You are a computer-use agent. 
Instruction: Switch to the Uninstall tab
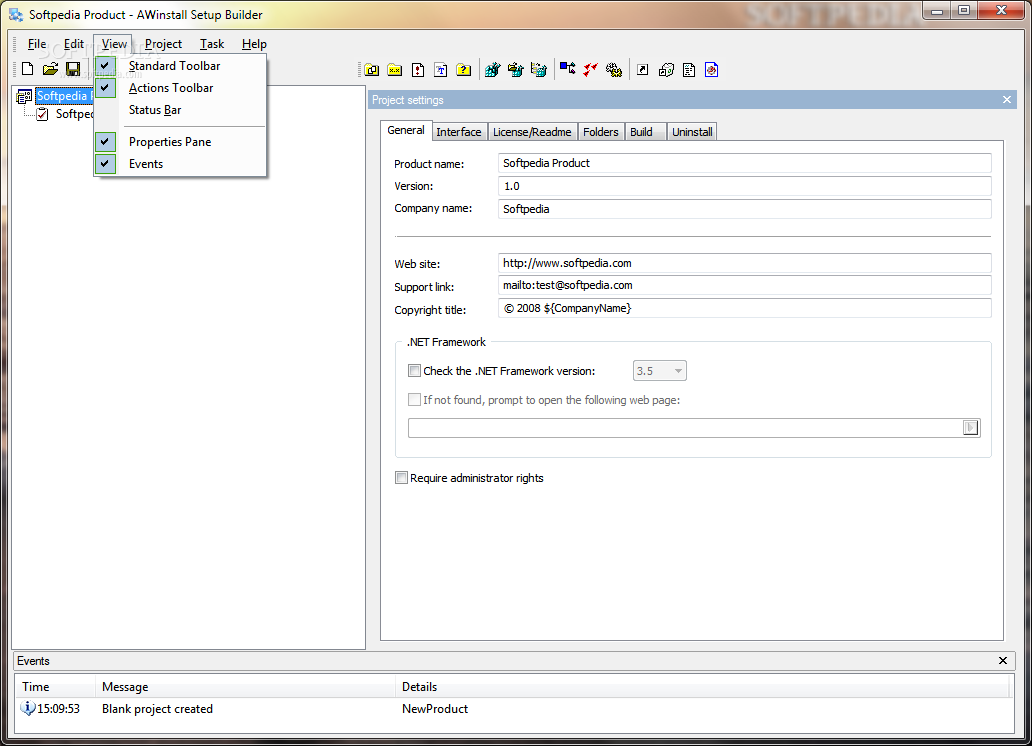coord(692,132)
